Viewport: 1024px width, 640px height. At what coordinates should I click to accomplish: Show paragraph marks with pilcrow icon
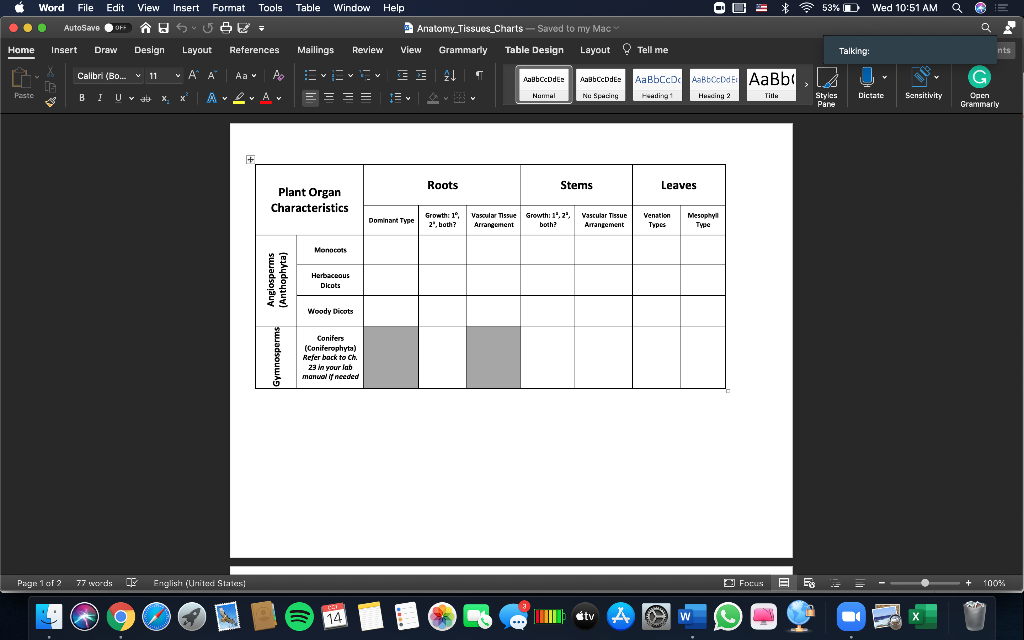click(479, 76)
